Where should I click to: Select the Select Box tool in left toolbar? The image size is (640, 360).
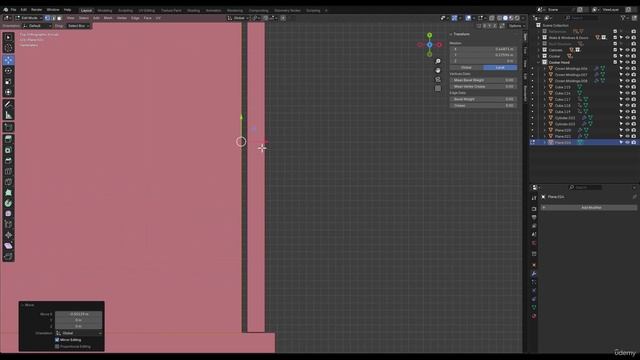[8, 38]
